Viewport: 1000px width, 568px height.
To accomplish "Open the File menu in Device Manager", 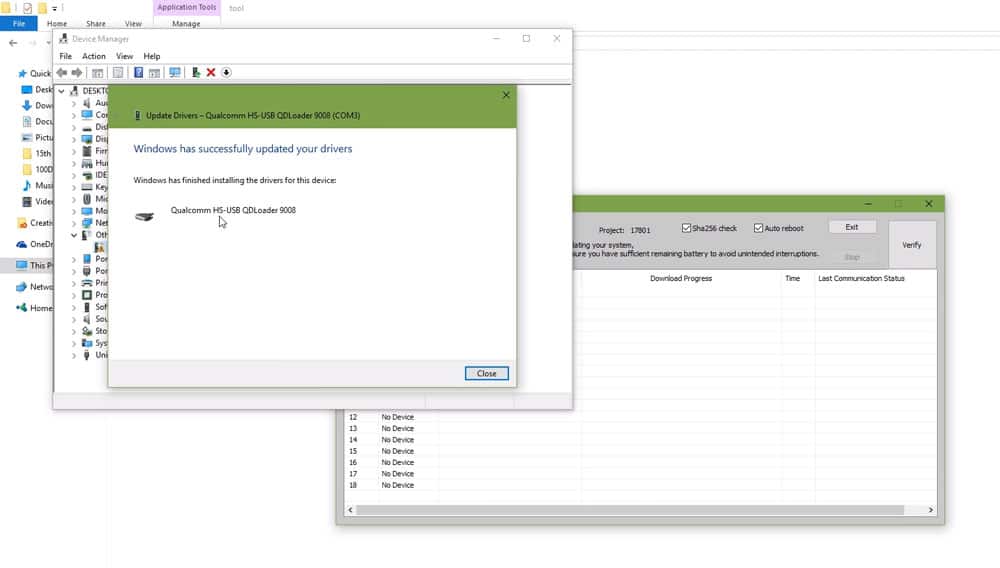I will [66, 56].
